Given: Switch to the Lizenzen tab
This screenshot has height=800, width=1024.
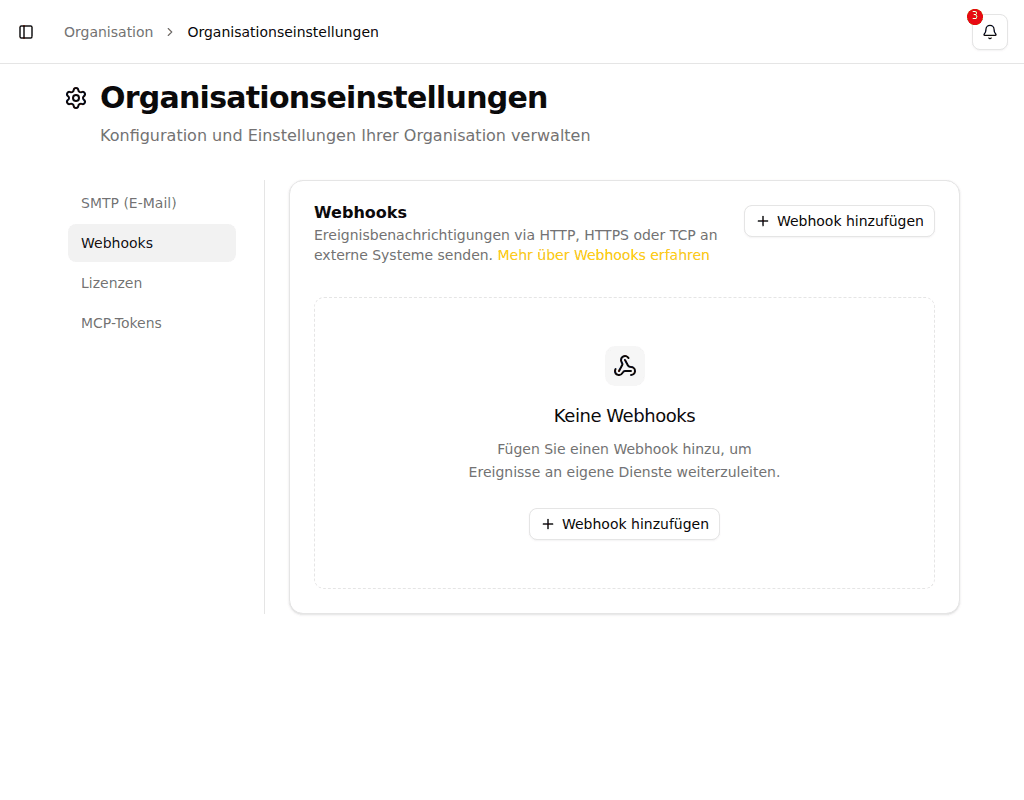Looking at the screenshot, I should click(x=152, y=283).
